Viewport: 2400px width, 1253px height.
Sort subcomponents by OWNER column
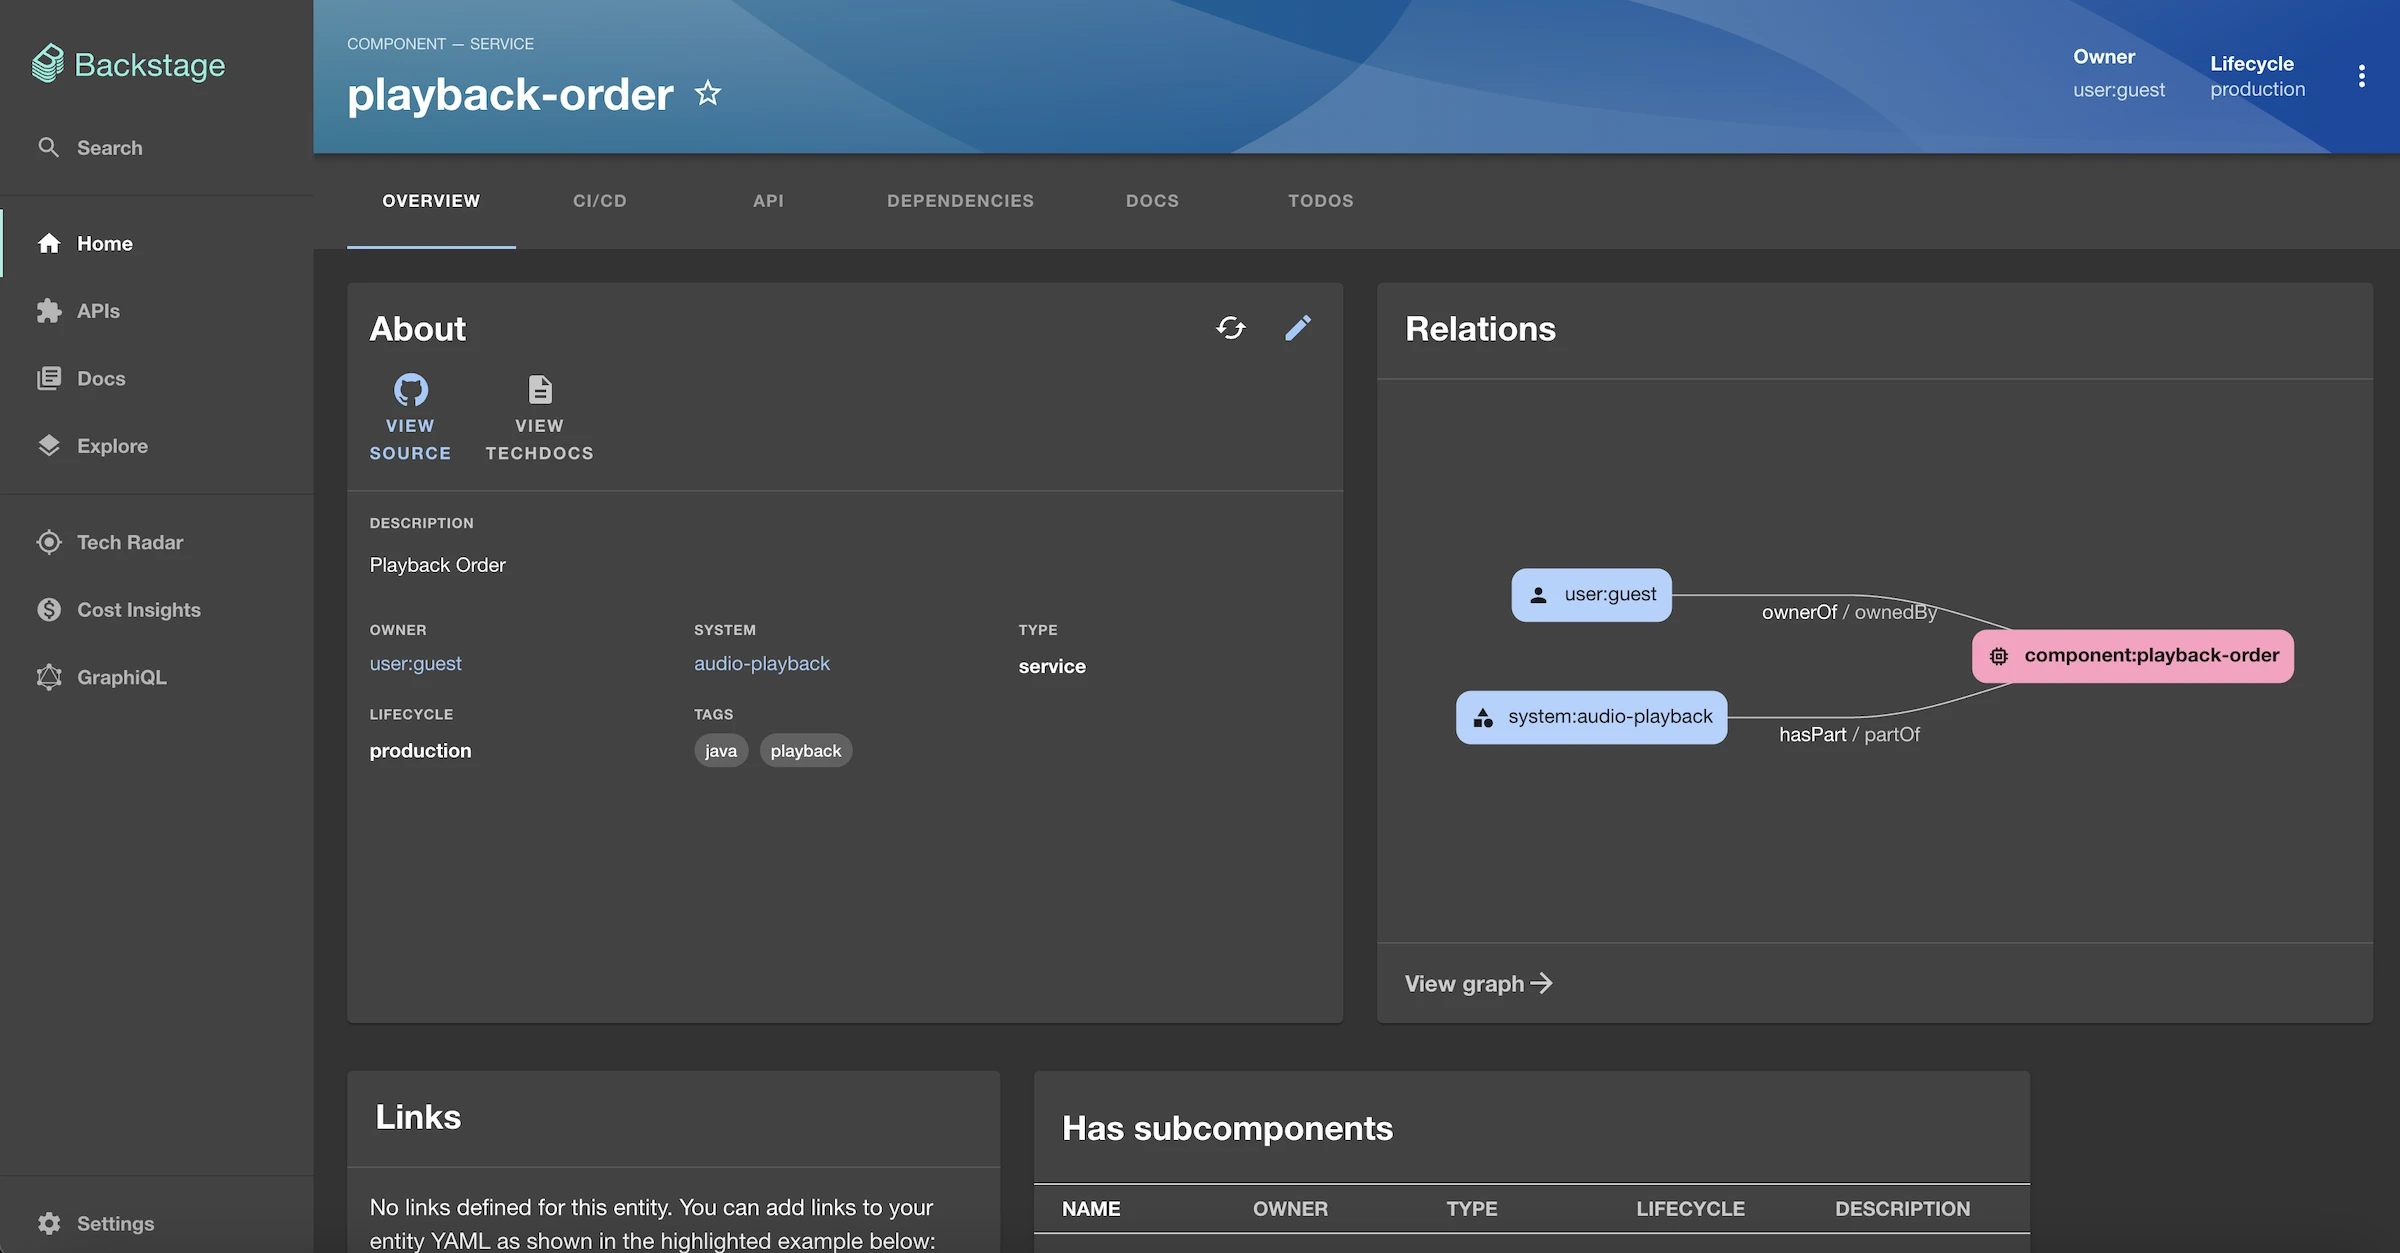point(1290,1209)
